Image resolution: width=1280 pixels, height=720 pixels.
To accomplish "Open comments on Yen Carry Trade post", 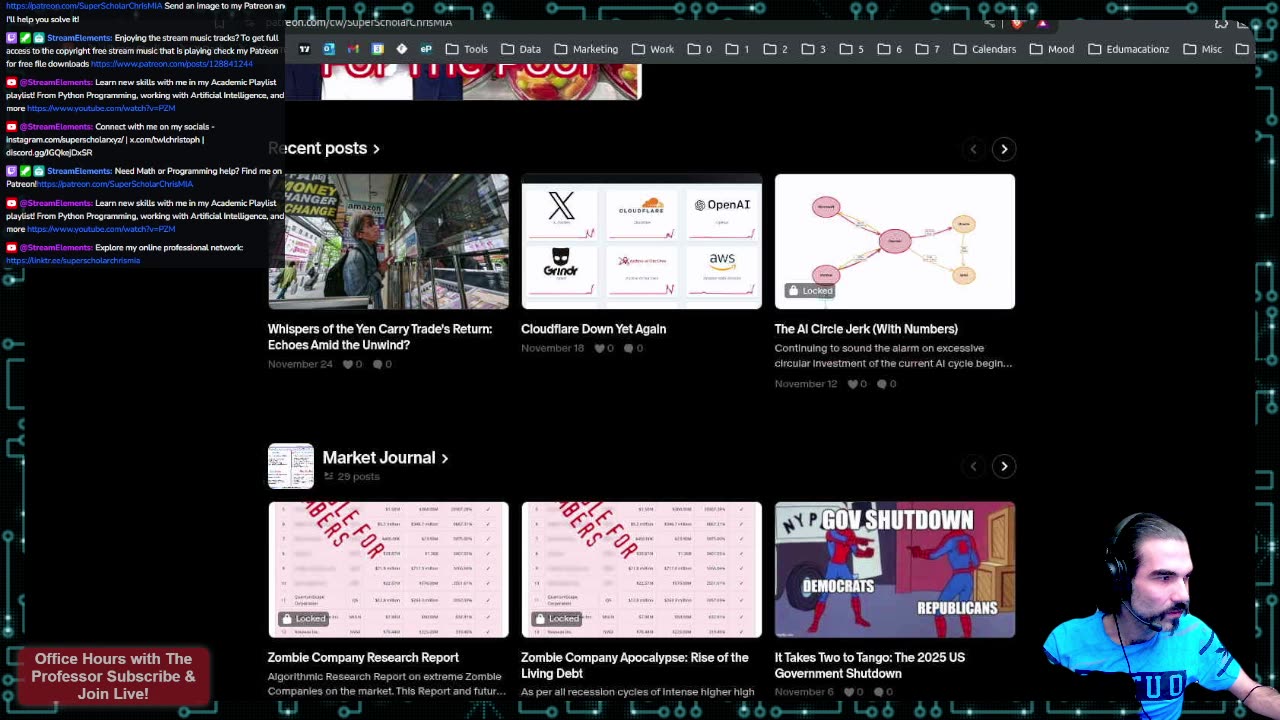I will pos(382,364).
